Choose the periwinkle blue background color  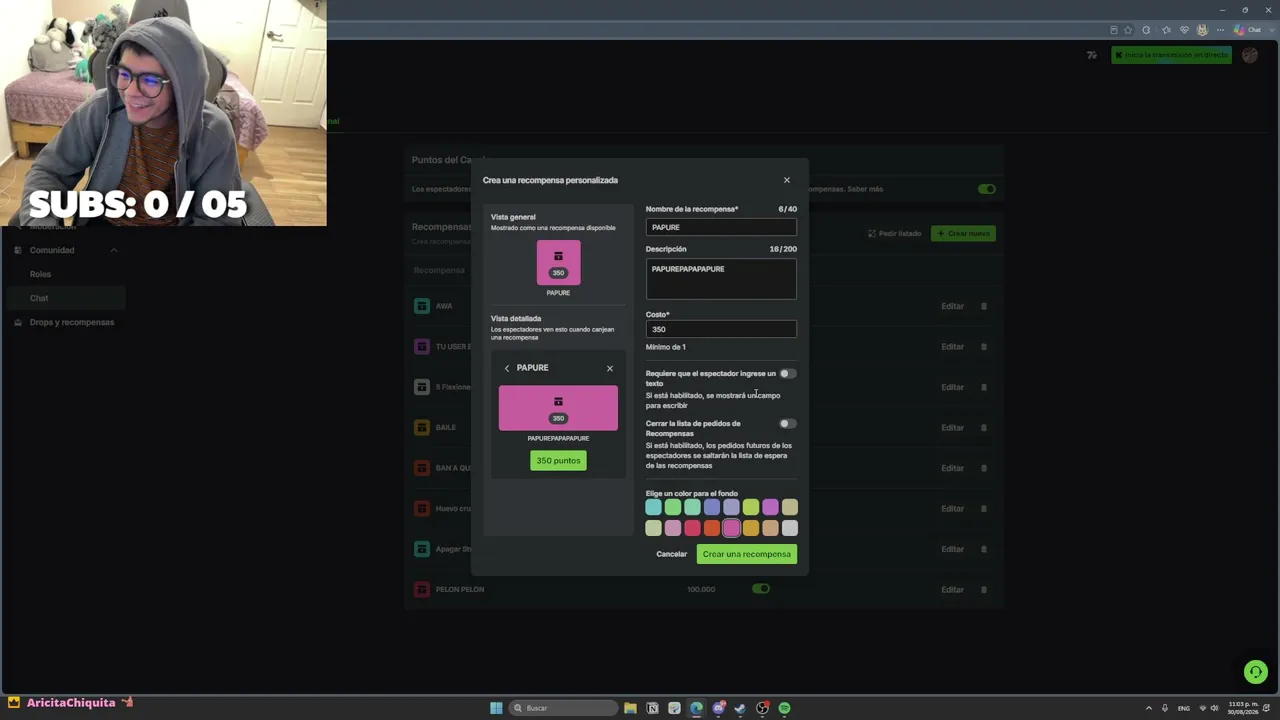coord(712,508)
